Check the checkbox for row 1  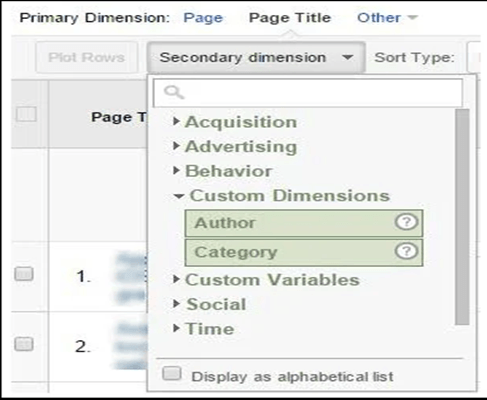click(24, 274)
